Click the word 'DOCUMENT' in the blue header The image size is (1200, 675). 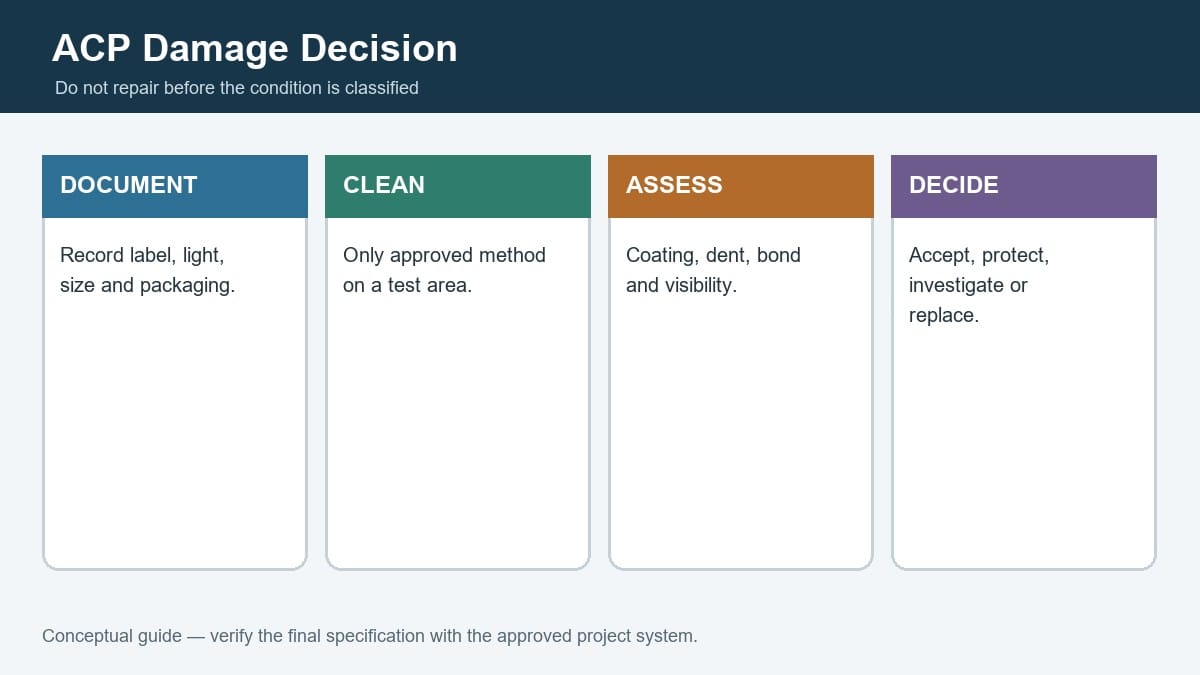(x=129, y=185)
